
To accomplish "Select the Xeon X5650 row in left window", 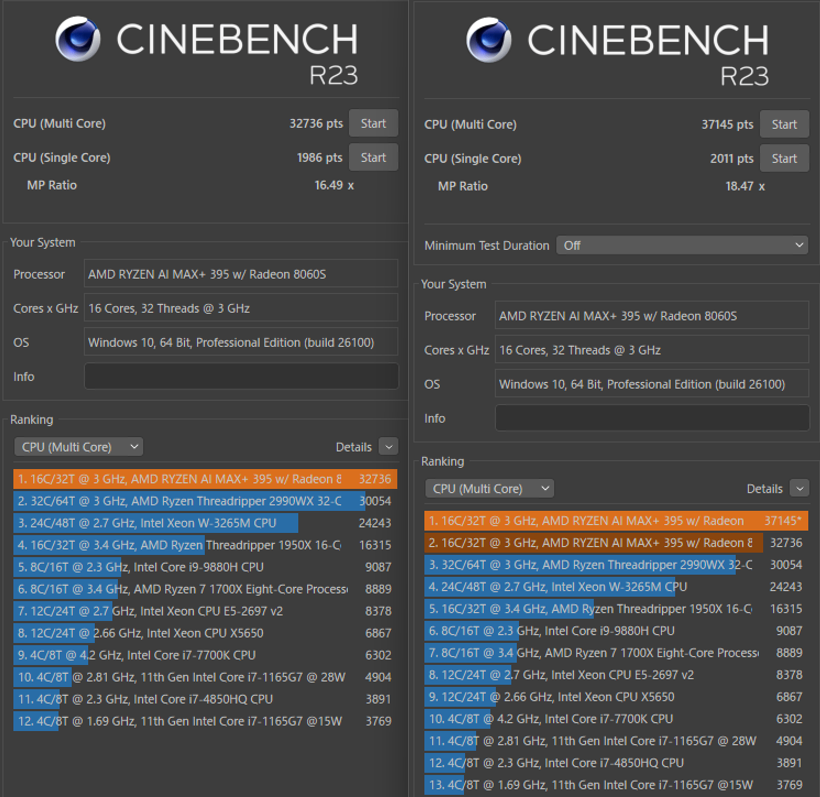I will click(205, 633).
